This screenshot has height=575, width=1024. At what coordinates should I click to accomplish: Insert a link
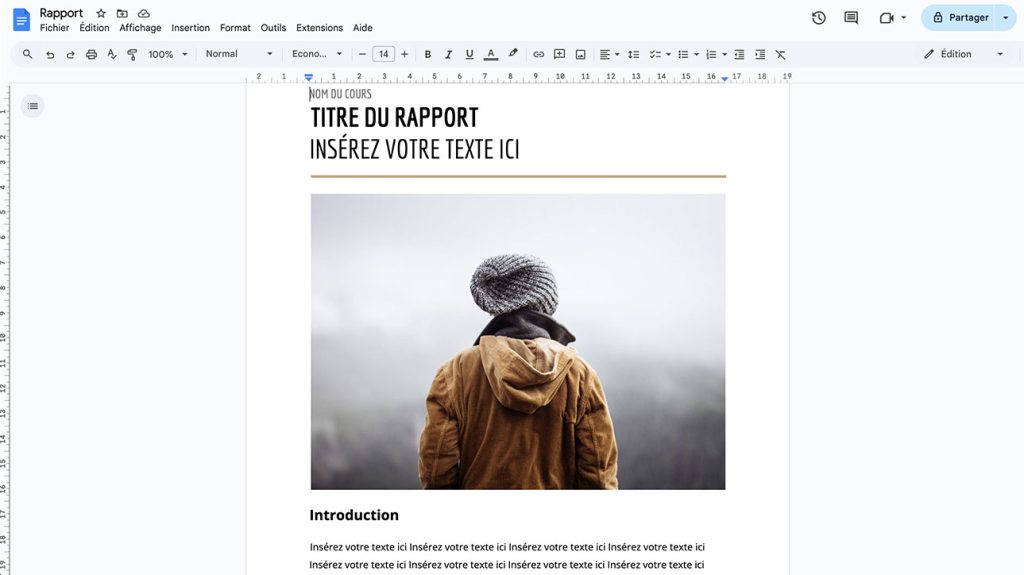point(538,54)
